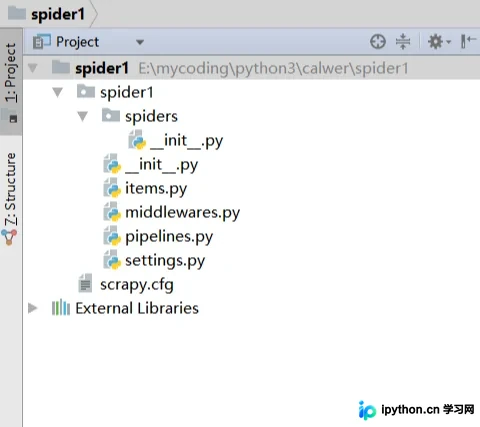This screenshot has height=427, width=480.
Task: Click the Python file icon of middlewares.py
Action: [112, 213]
